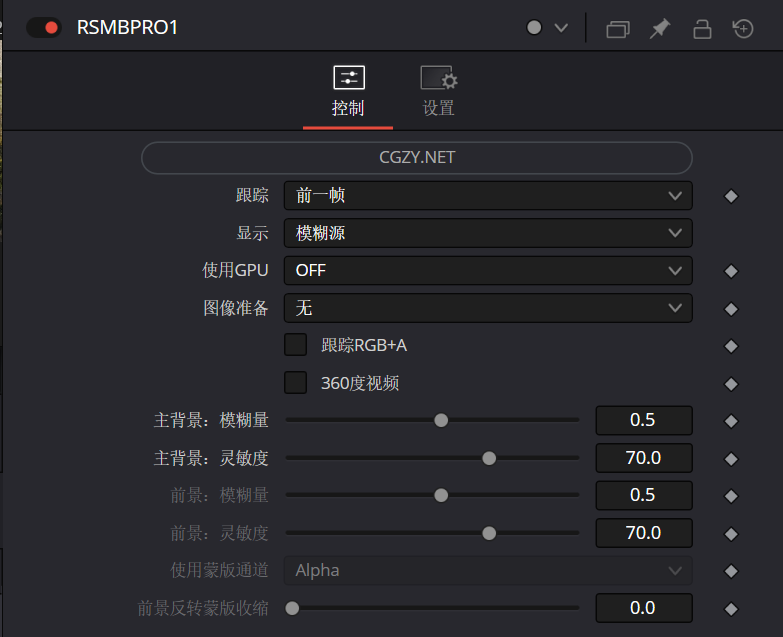Click the reset settings icon in header
Image resolution: width=783 pixels, height=637 pixels.
(743, 29)
